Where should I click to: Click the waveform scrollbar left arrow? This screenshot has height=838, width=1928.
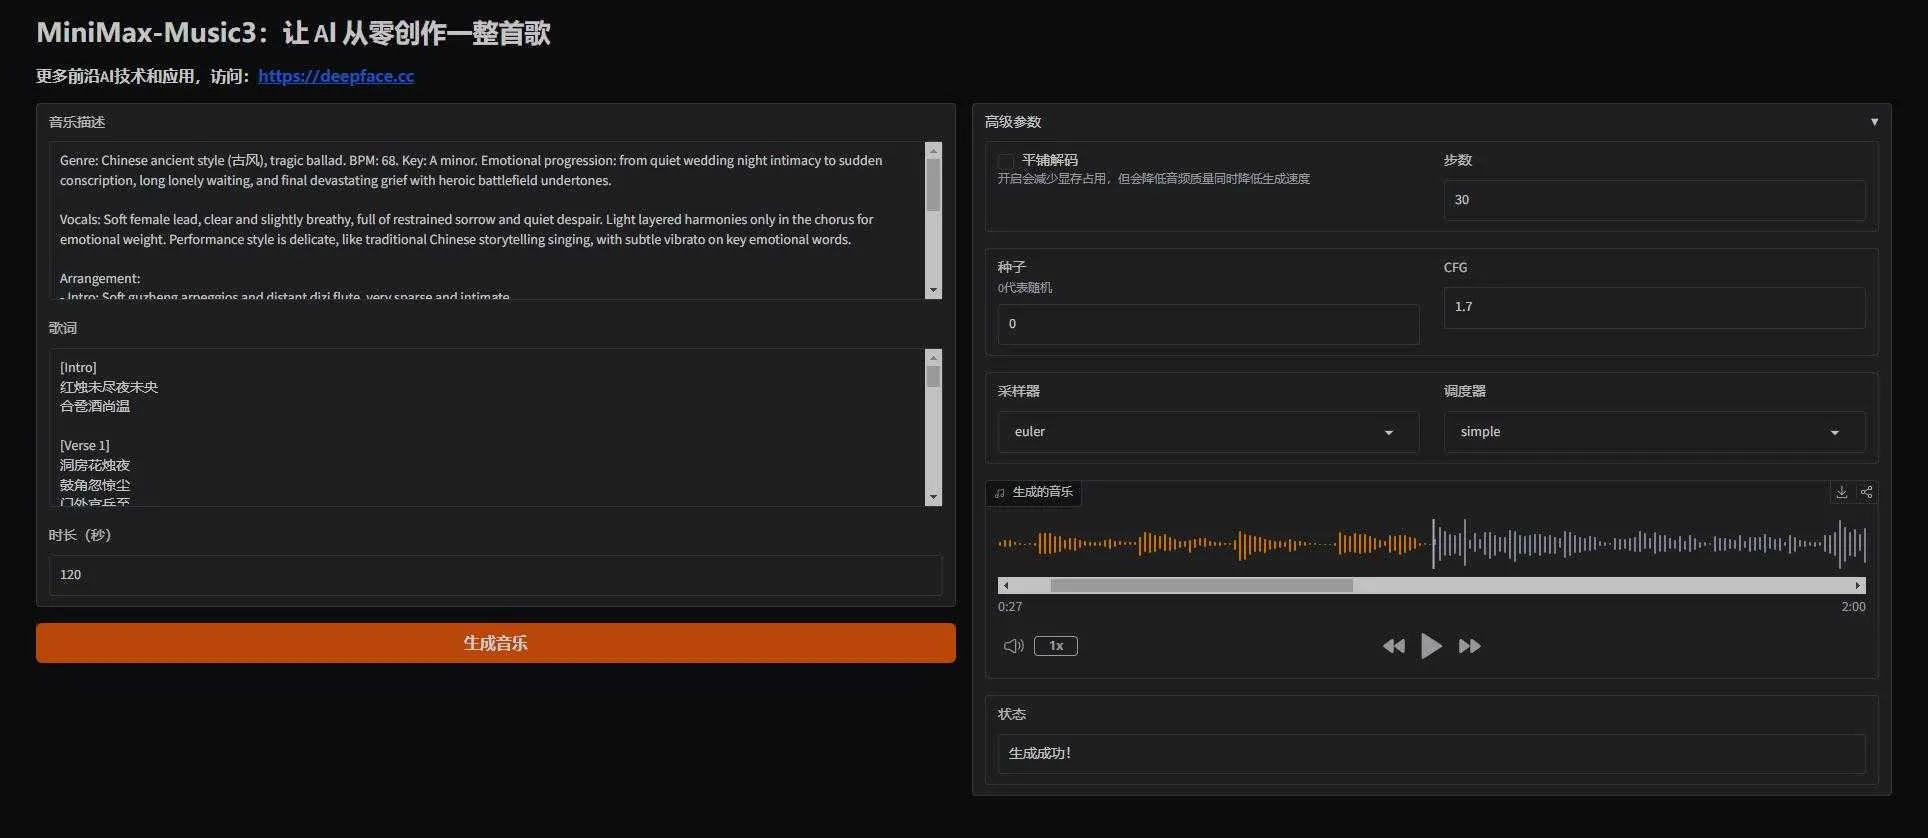pos(1005,586)
